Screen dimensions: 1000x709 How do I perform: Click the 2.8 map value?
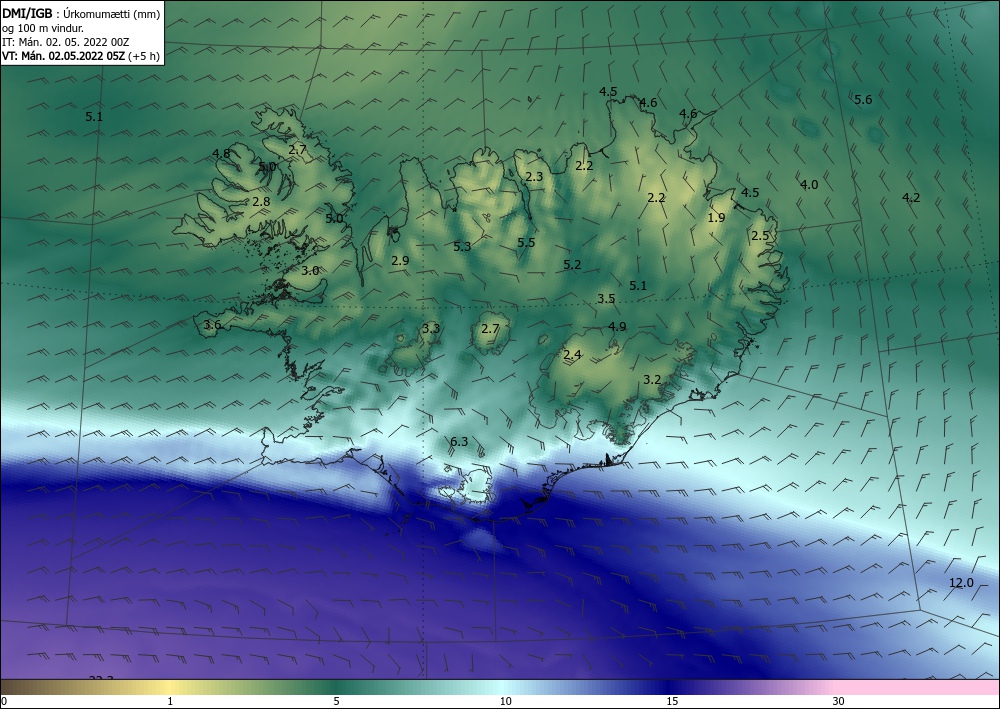pos(261,201)
